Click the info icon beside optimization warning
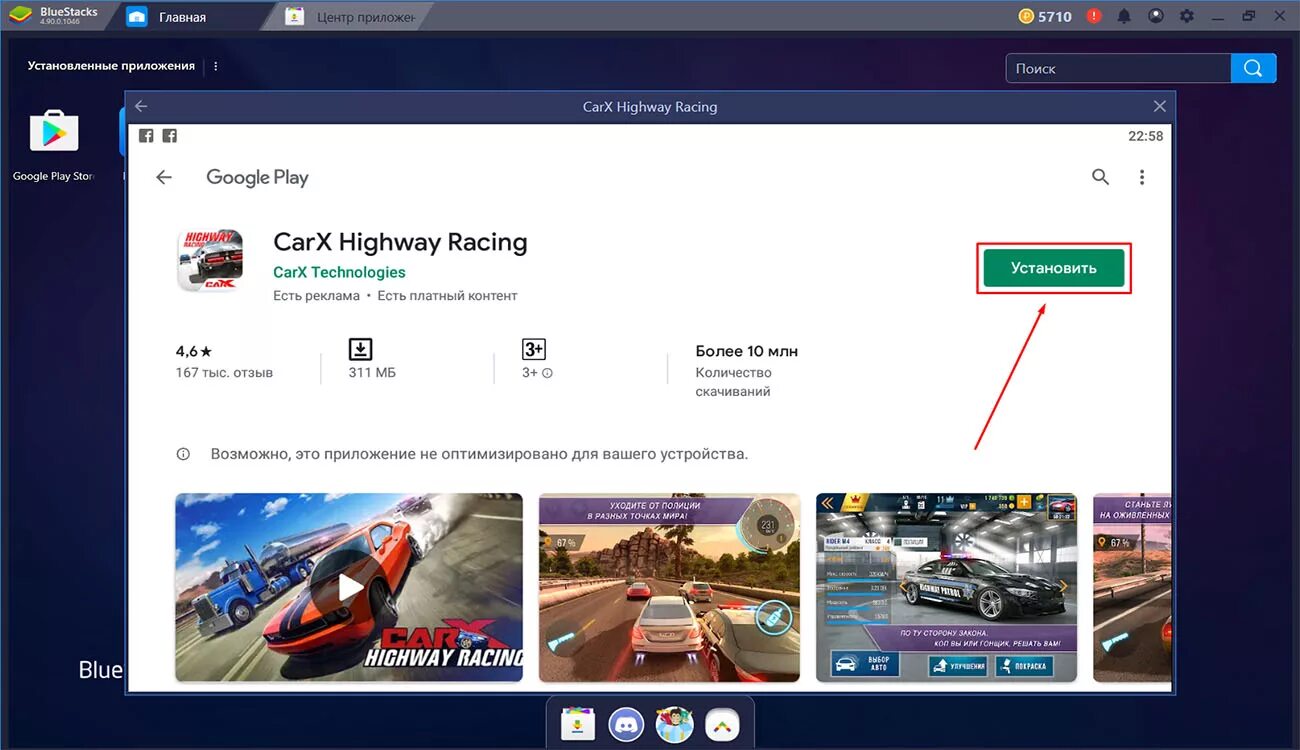The height and width of the screenshot is (750, 1300). tap(183, 454)
